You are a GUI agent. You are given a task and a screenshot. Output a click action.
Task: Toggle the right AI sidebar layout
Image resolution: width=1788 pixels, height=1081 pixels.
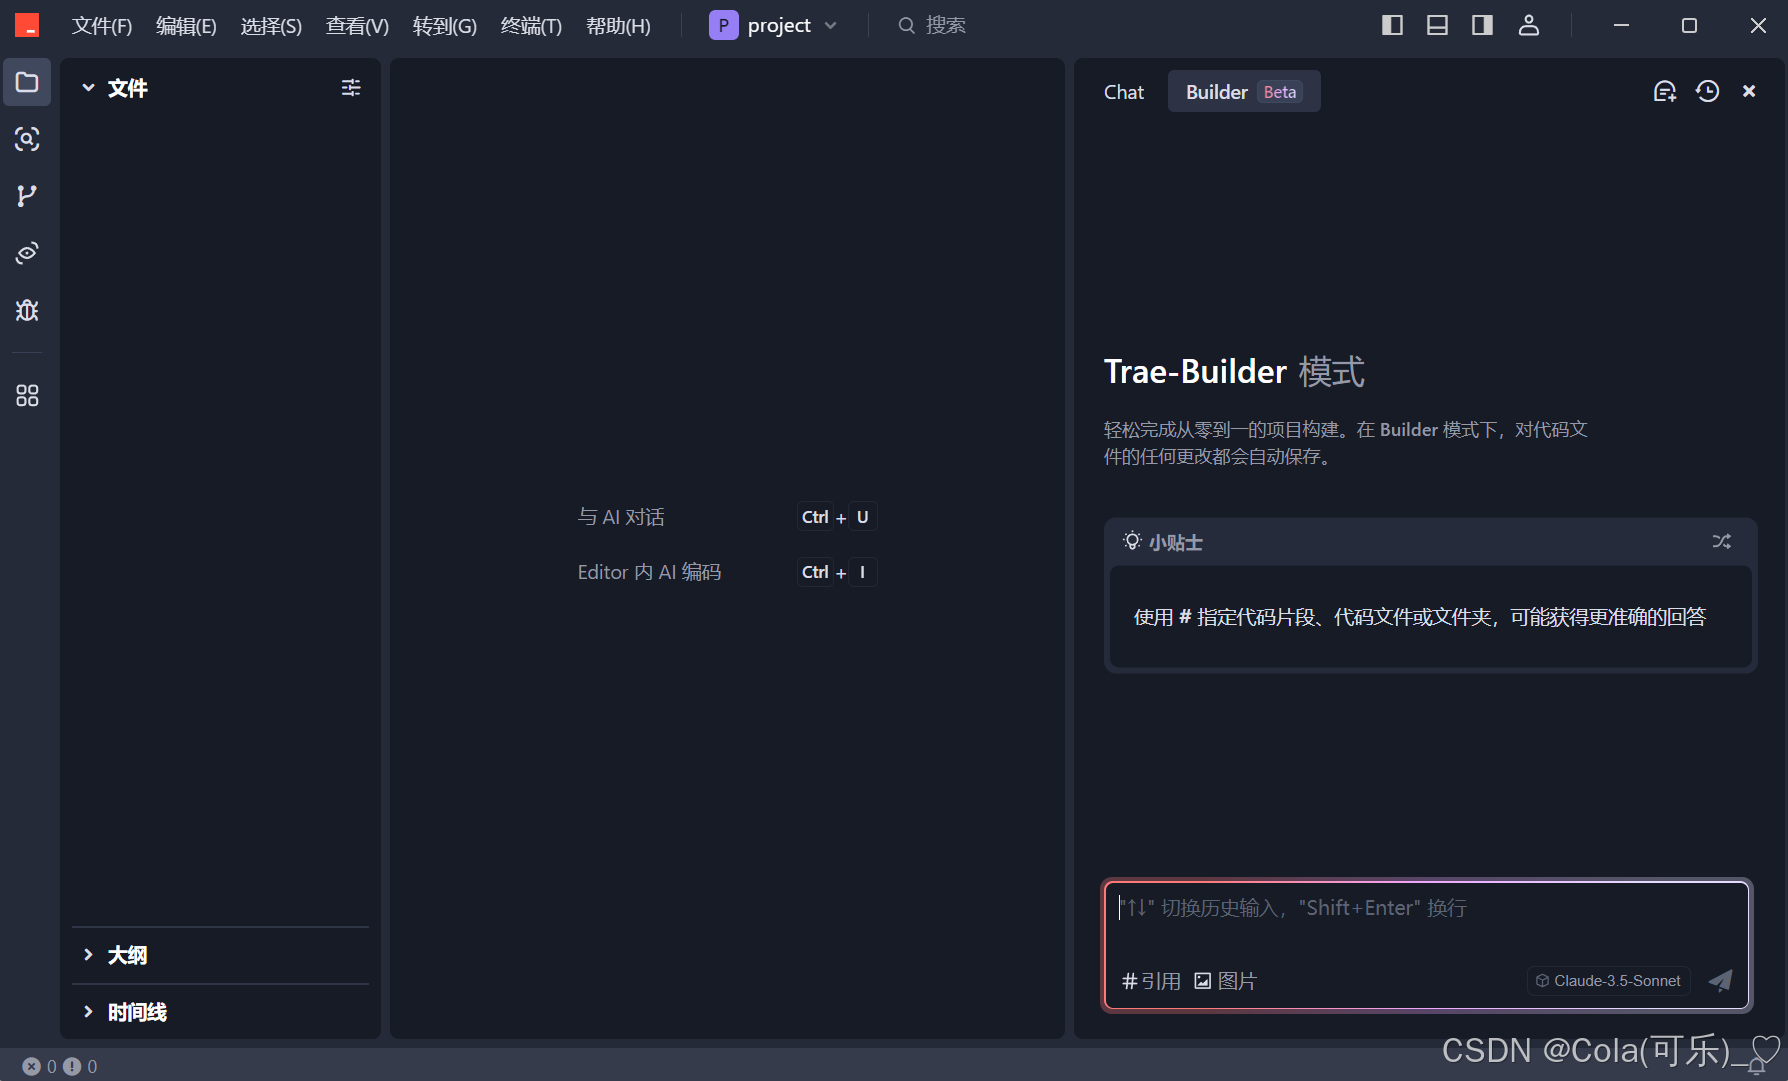click(1482, 25)
